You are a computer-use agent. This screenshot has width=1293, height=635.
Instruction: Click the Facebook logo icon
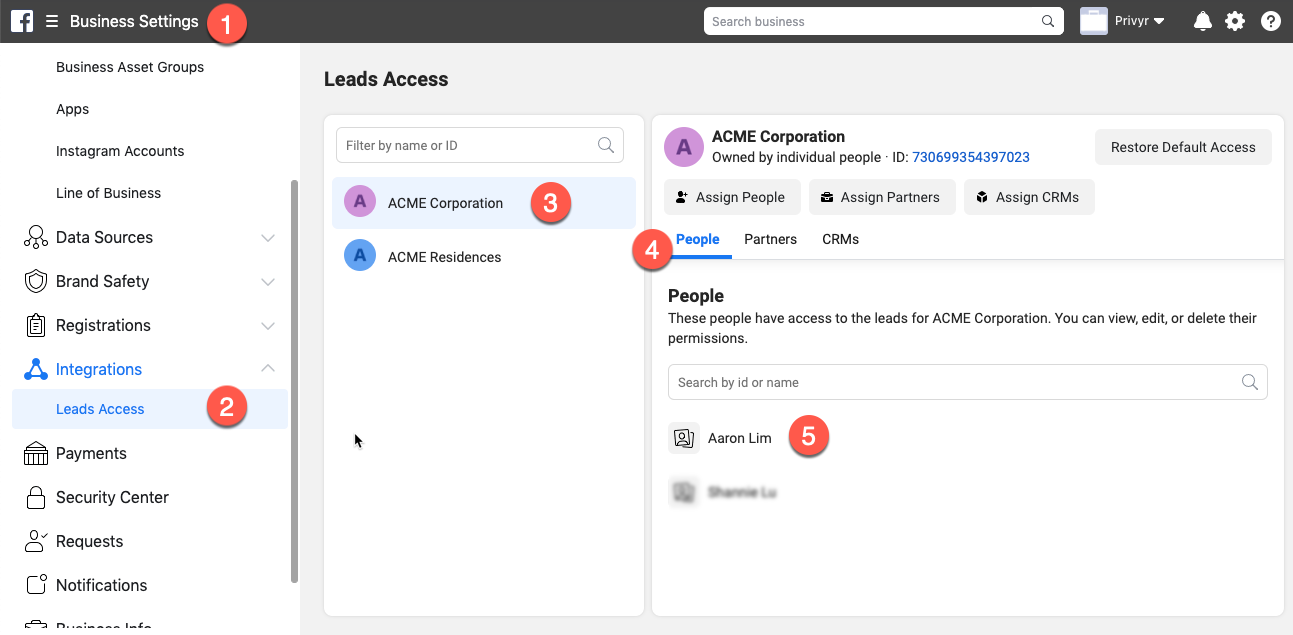(x=21, y=20)
